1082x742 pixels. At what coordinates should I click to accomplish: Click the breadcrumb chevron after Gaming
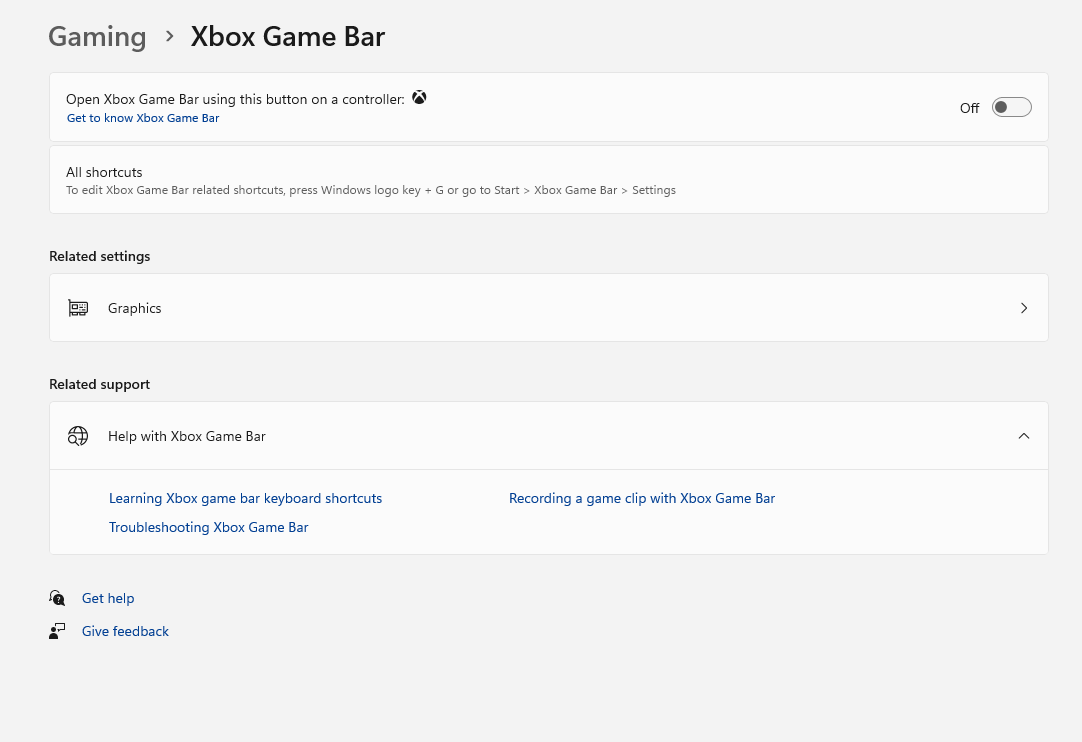tap(170, 36)
